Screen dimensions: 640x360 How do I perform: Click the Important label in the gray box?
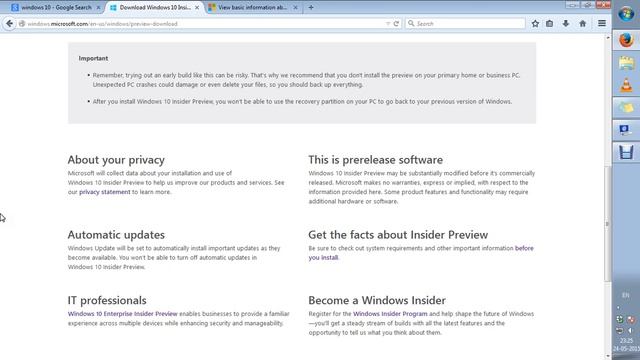[93, 58]
